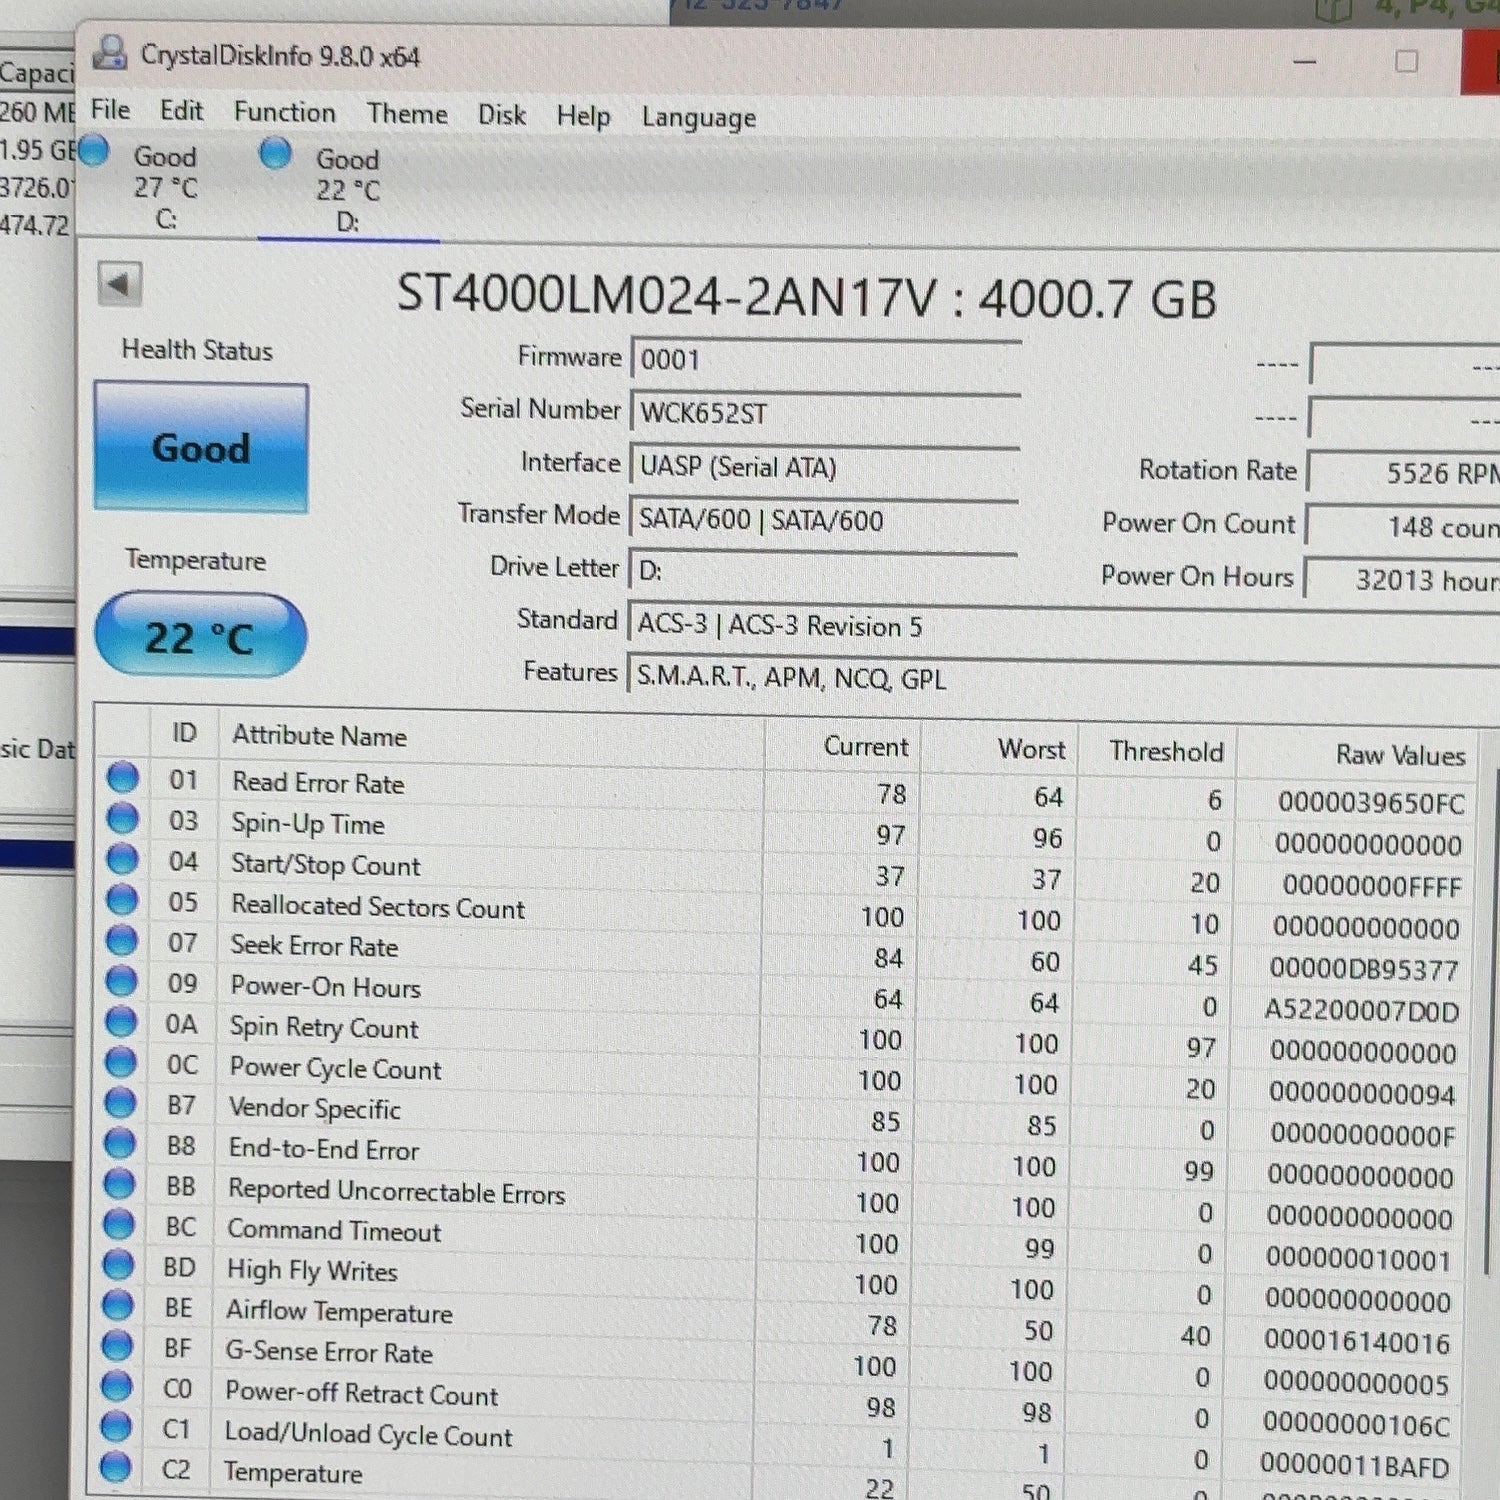
Task: Open the Theme menu
Action: point(407,114)
